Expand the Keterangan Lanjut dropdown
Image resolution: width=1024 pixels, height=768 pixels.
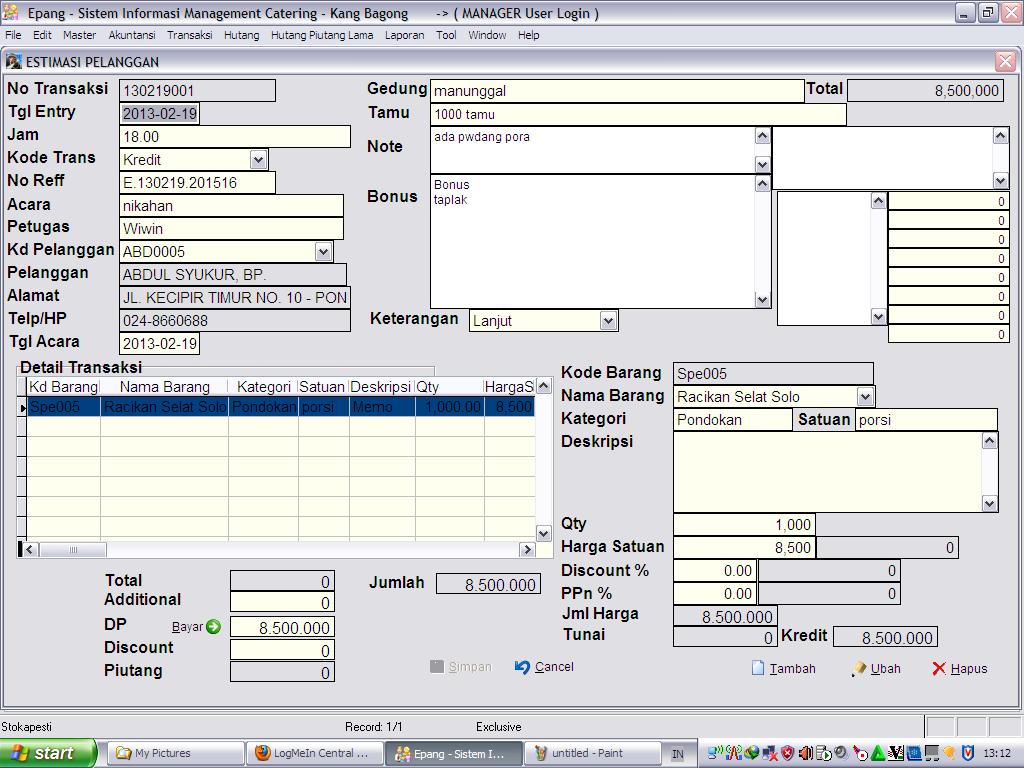pyautogui.click(x=608, y=321)
